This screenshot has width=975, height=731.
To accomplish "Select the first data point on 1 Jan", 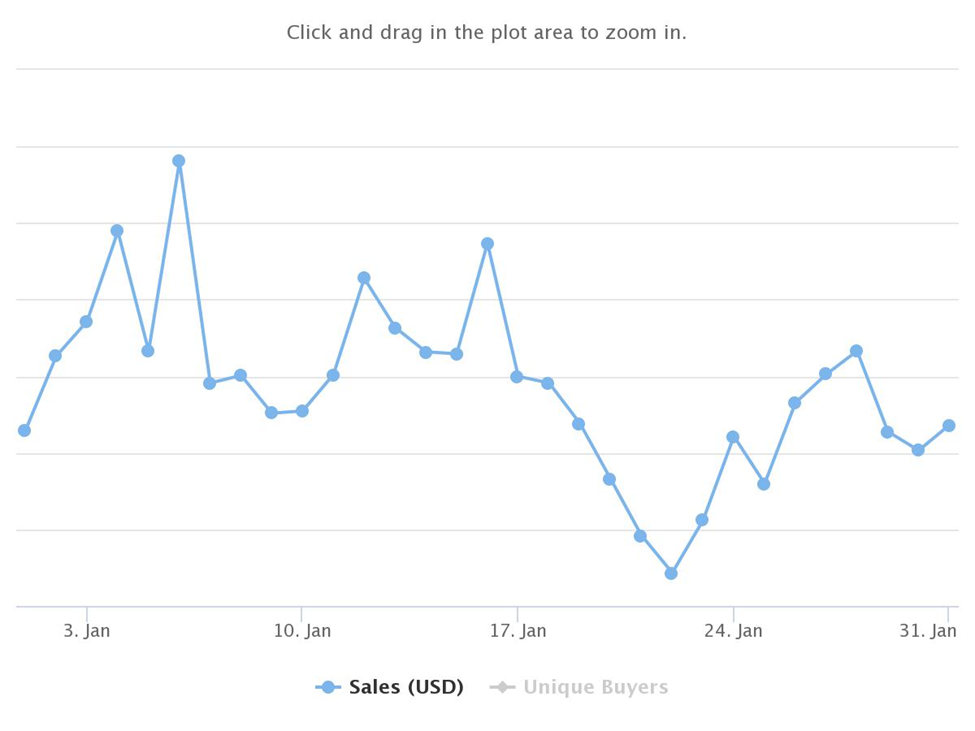I will 24,431.
